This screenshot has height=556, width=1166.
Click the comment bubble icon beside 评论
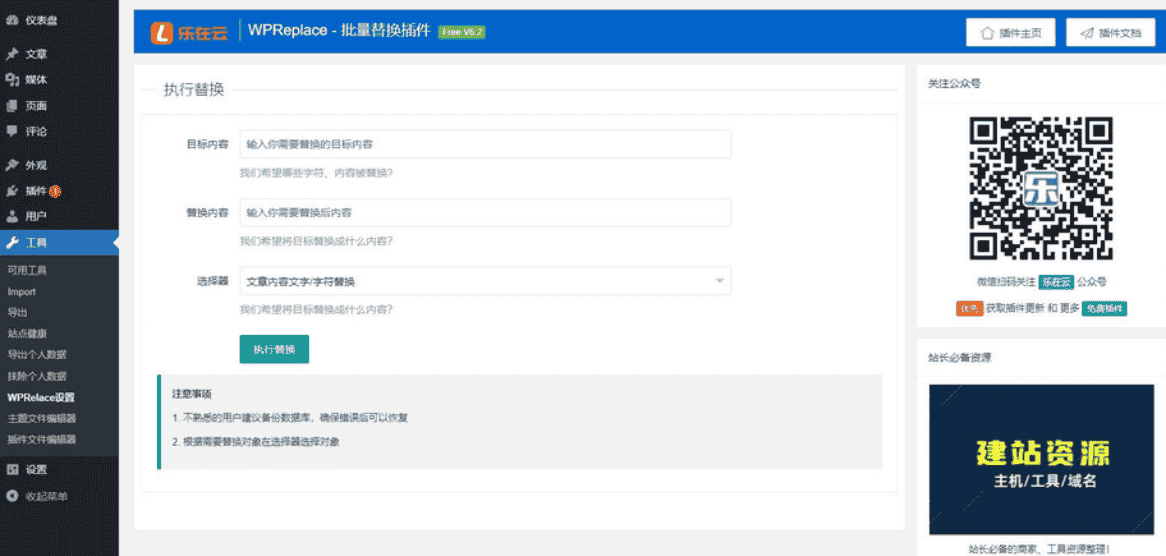coord(12,131)
